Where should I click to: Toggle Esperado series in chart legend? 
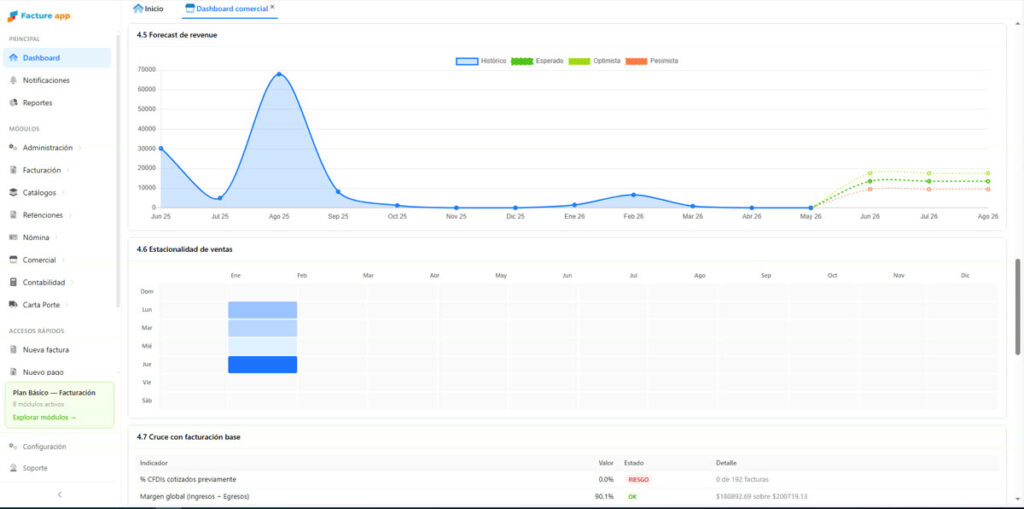click(x=537, y=61)
